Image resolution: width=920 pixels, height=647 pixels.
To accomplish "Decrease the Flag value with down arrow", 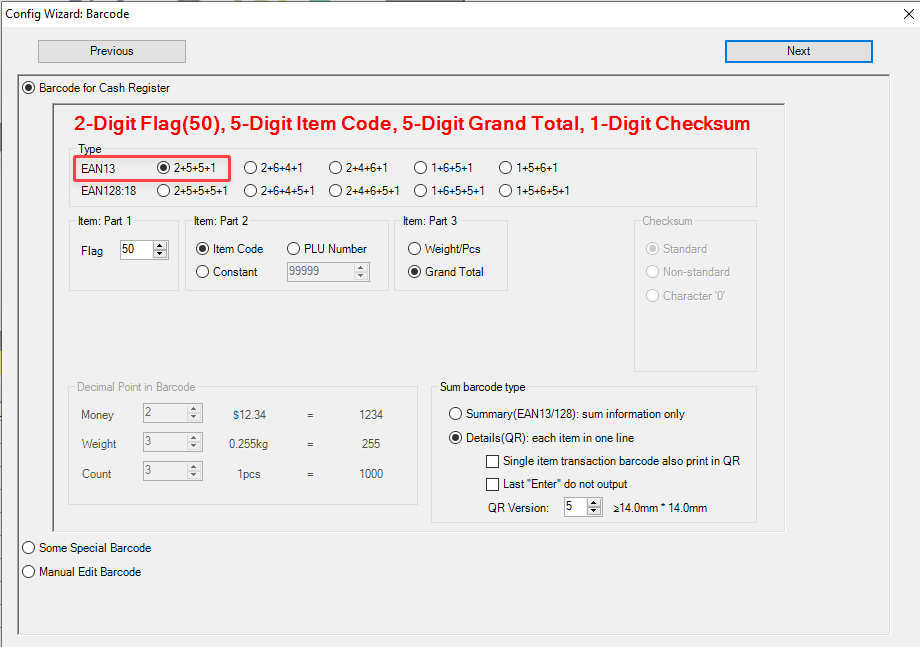I will (x=160, y=254).
